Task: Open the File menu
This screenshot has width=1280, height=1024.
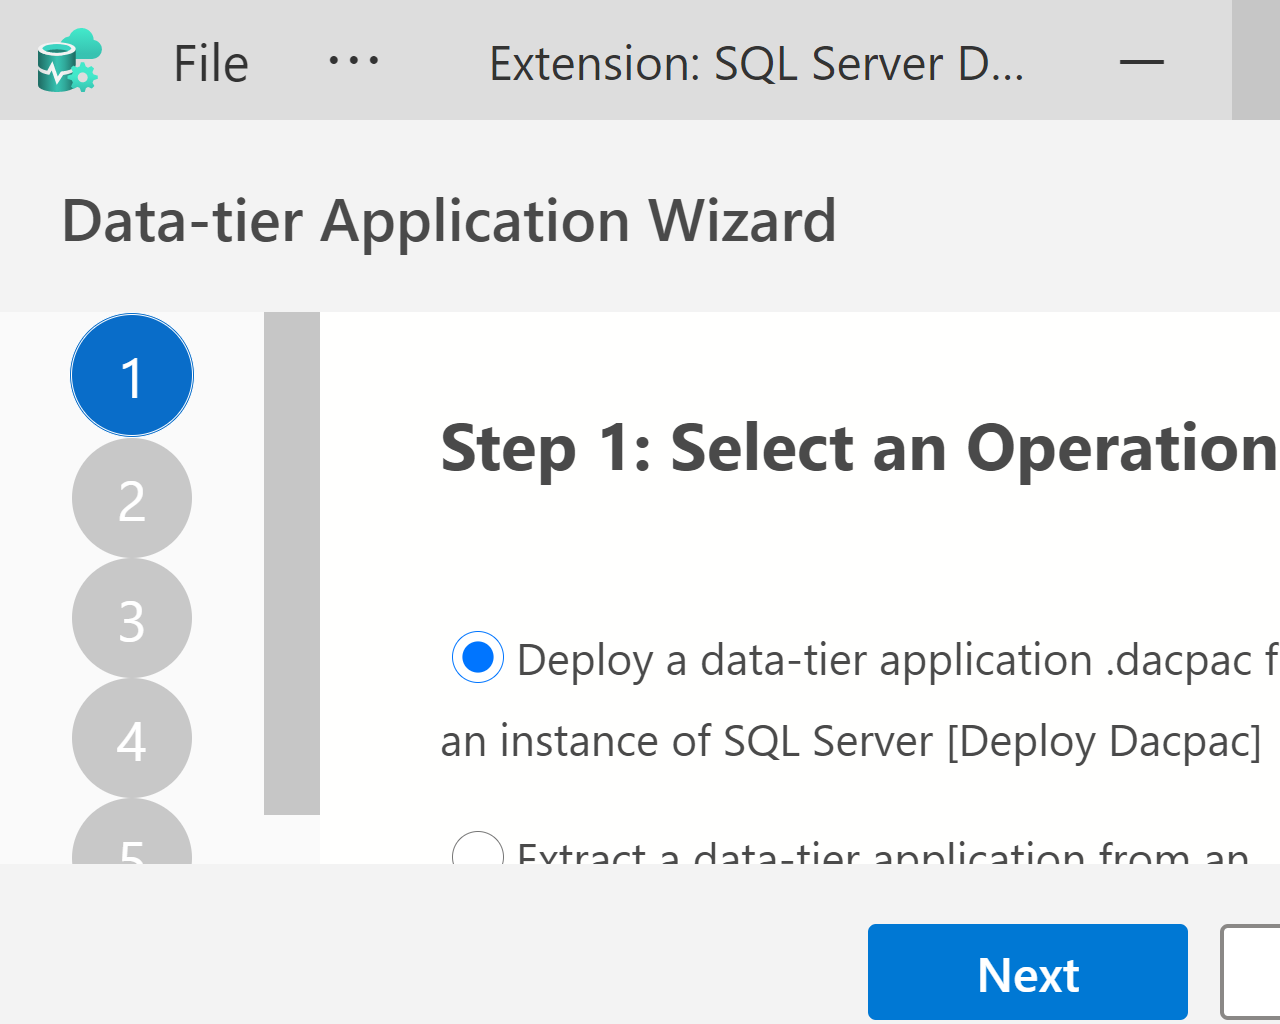Action: 209,62
